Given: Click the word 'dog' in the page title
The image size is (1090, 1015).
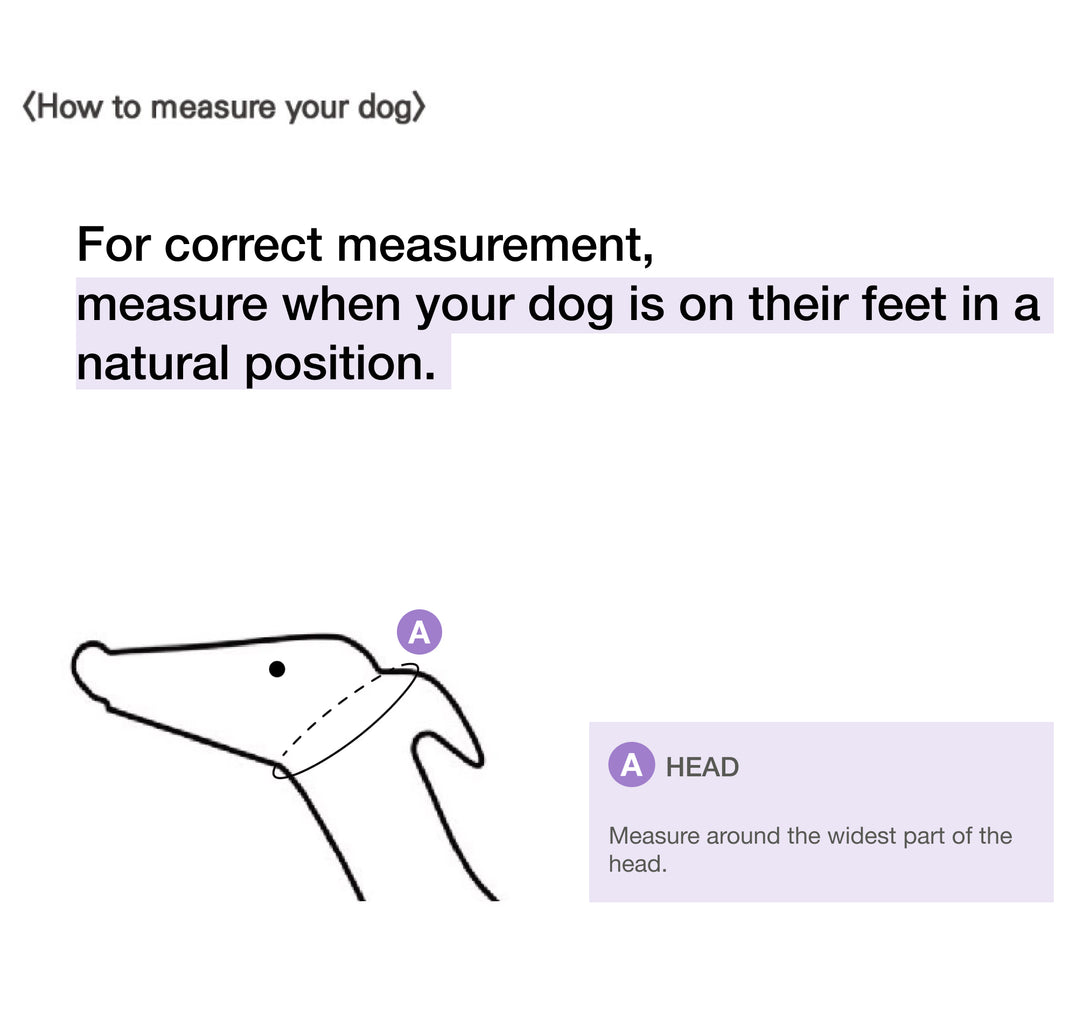Looking at the screenshot, I should 386,108.
